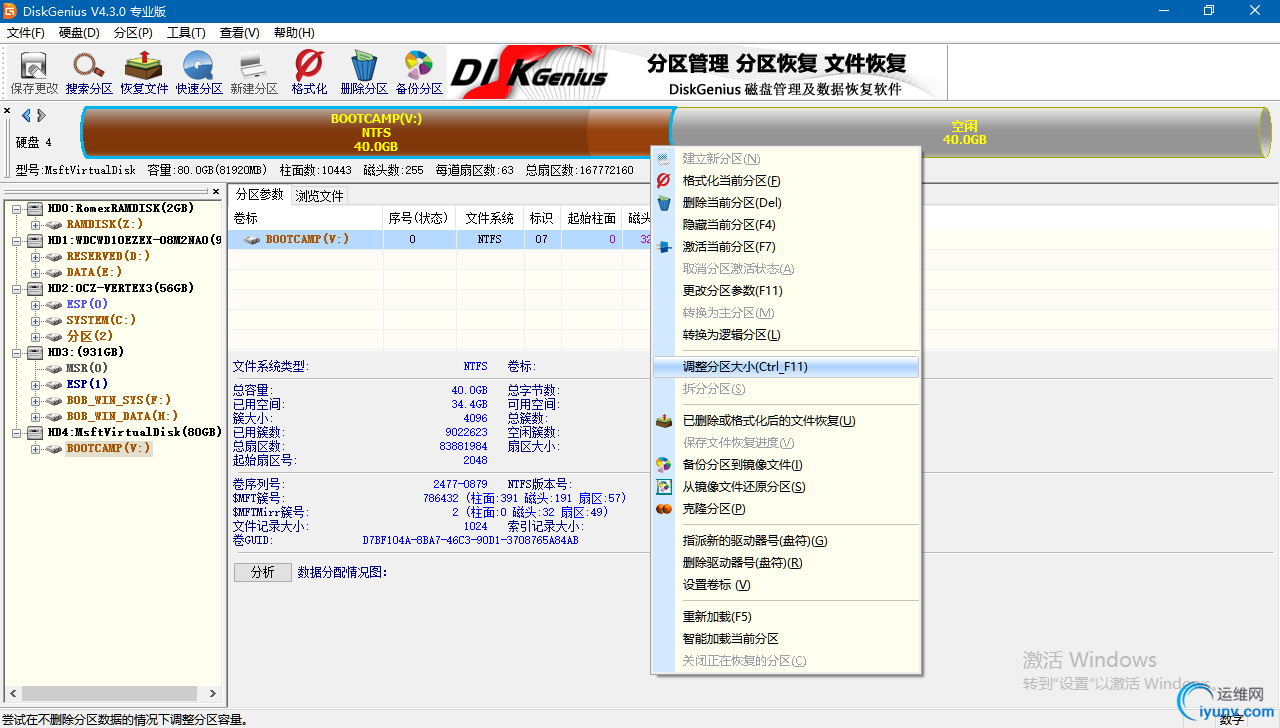The height and width of the screenshot is (728, 1280).
Task: Collapse the HD4 MsftVirtualDisk node
Action: click(17, 432)
